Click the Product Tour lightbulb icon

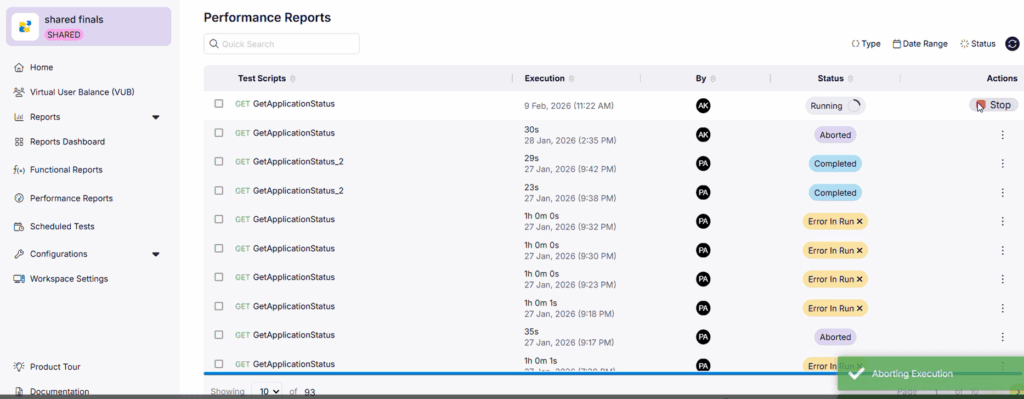tap(19, 367)
